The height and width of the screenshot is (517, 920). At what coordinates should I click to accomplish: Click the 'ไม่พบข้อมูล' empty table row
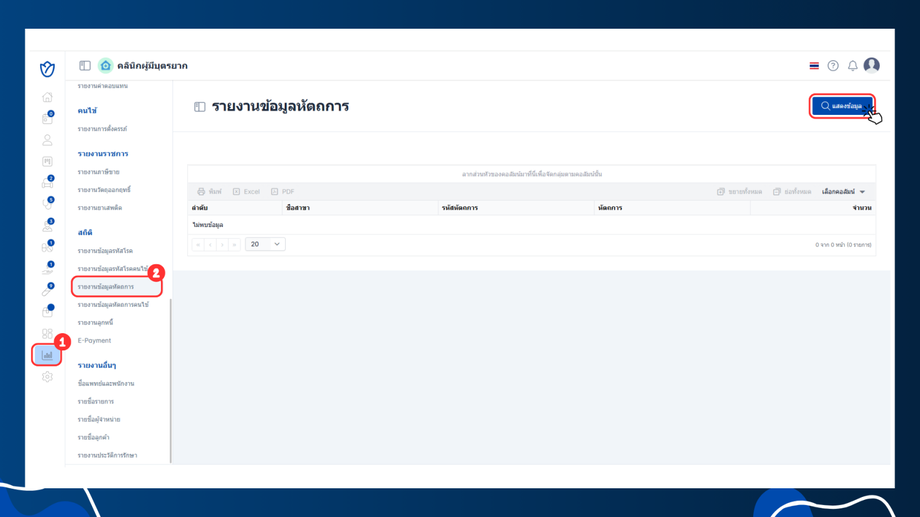532,225
